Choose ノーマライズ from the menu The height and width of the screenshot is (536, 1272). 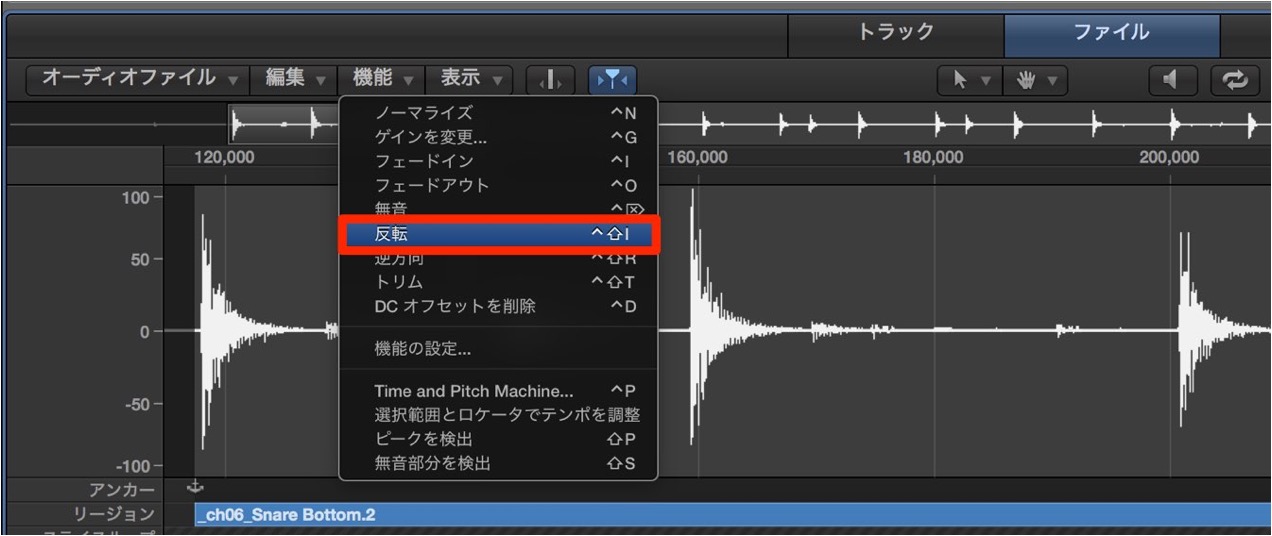point(498,113)
